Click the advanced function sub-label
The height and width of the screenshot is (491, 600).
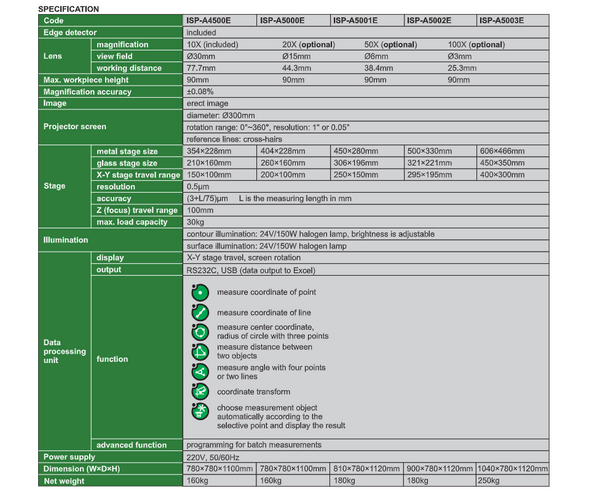coord(131,445)
